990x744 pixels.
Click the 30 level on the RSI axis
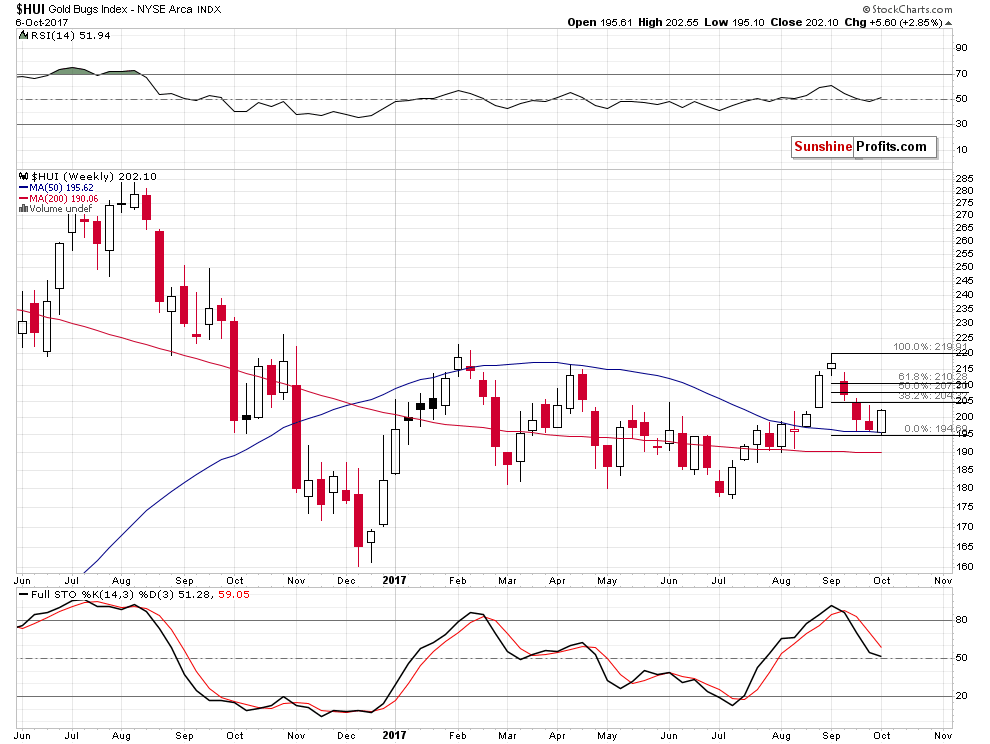tap(961, 124)
